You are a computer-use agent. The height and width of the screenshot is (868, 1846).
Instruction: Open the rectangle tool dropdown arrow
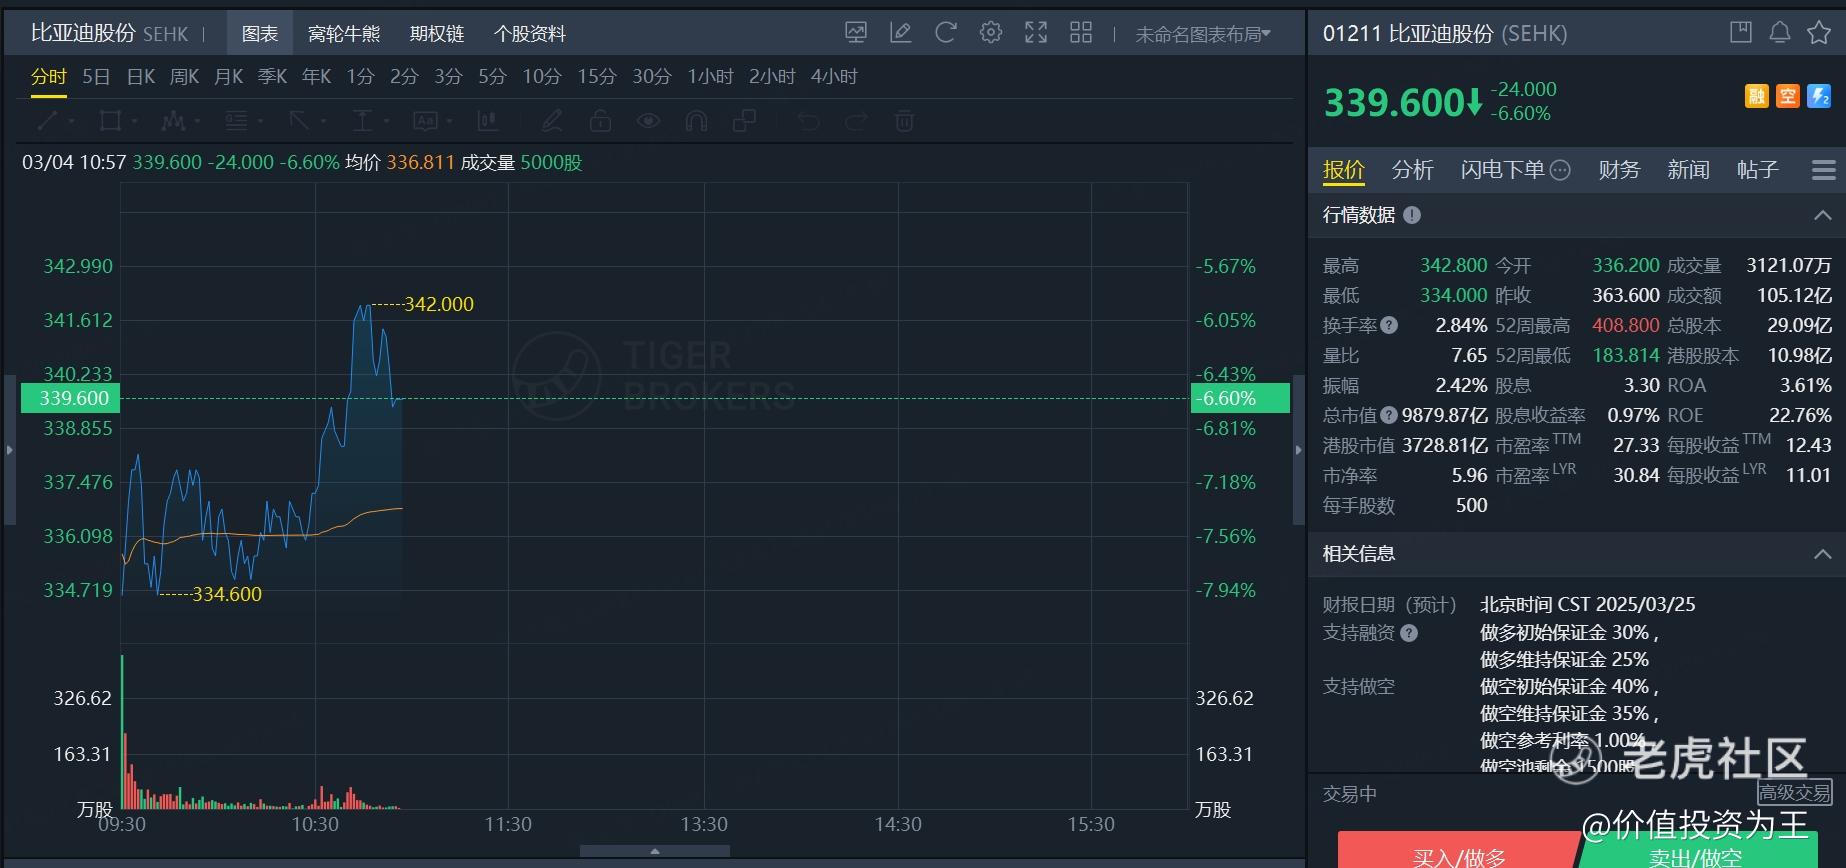(135, 122)
